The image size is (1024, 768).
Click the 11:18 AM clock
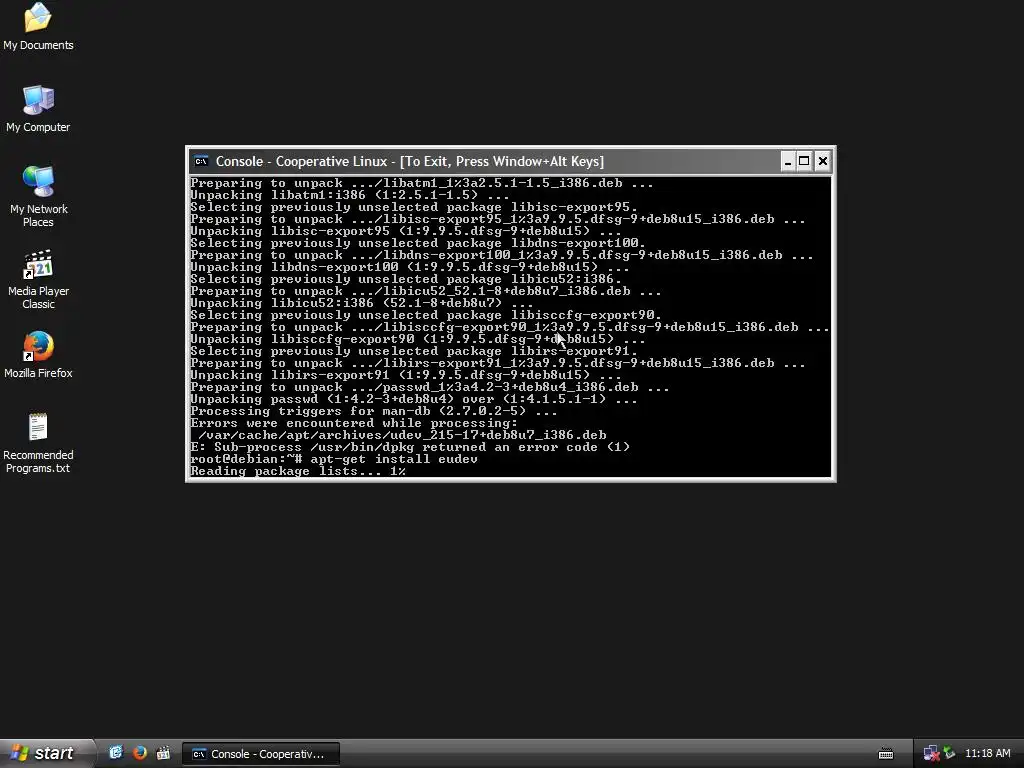pyautogui.click(x=987, y=754)
